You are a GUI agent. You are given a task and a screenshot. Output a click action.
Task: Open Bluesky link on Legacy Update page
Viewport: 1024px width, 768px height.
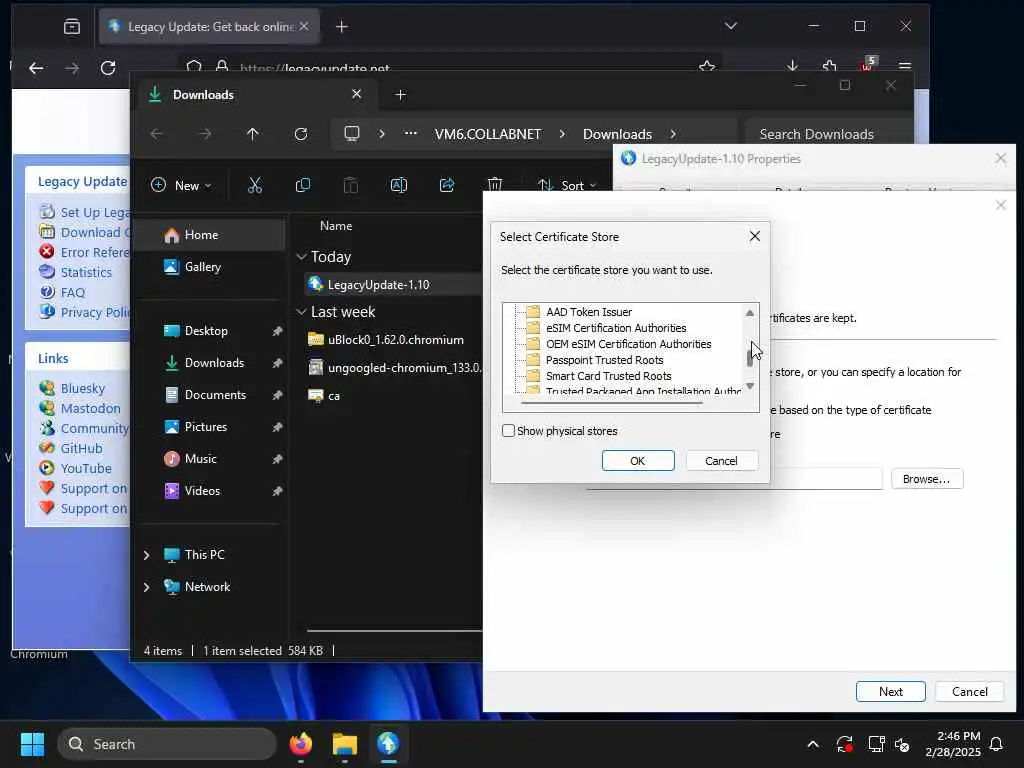click(x=83, y=388)
